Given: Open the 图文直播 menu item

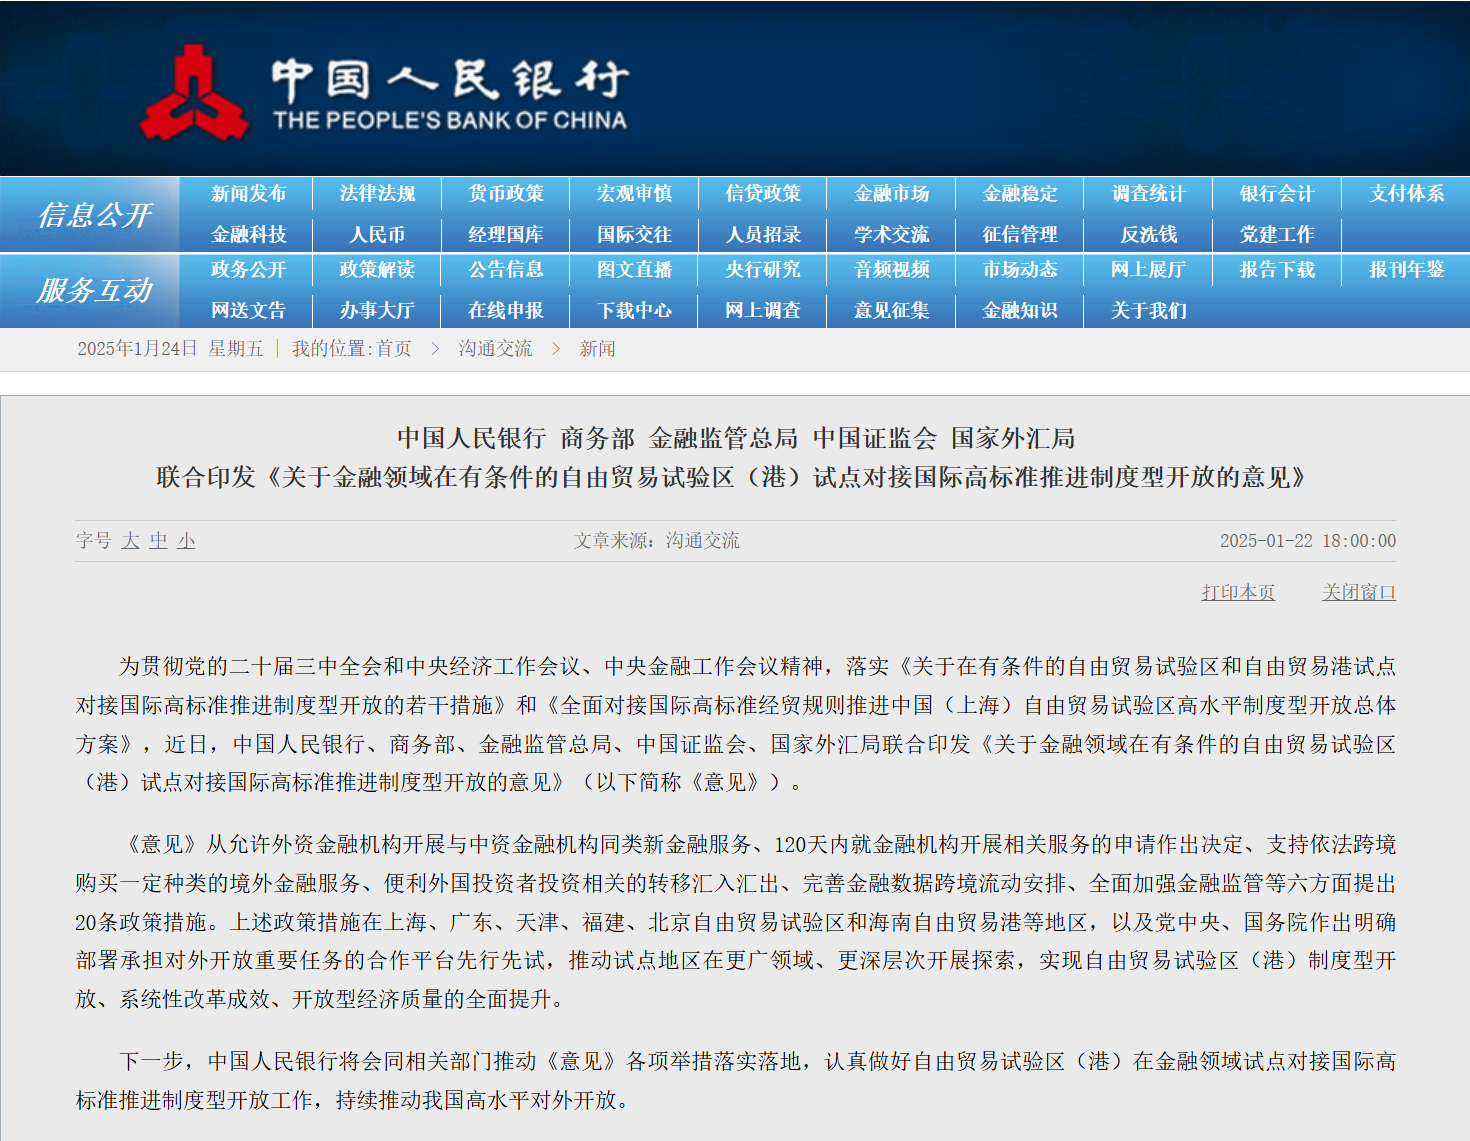Looking at the screenshot, I should coord(633,270).
